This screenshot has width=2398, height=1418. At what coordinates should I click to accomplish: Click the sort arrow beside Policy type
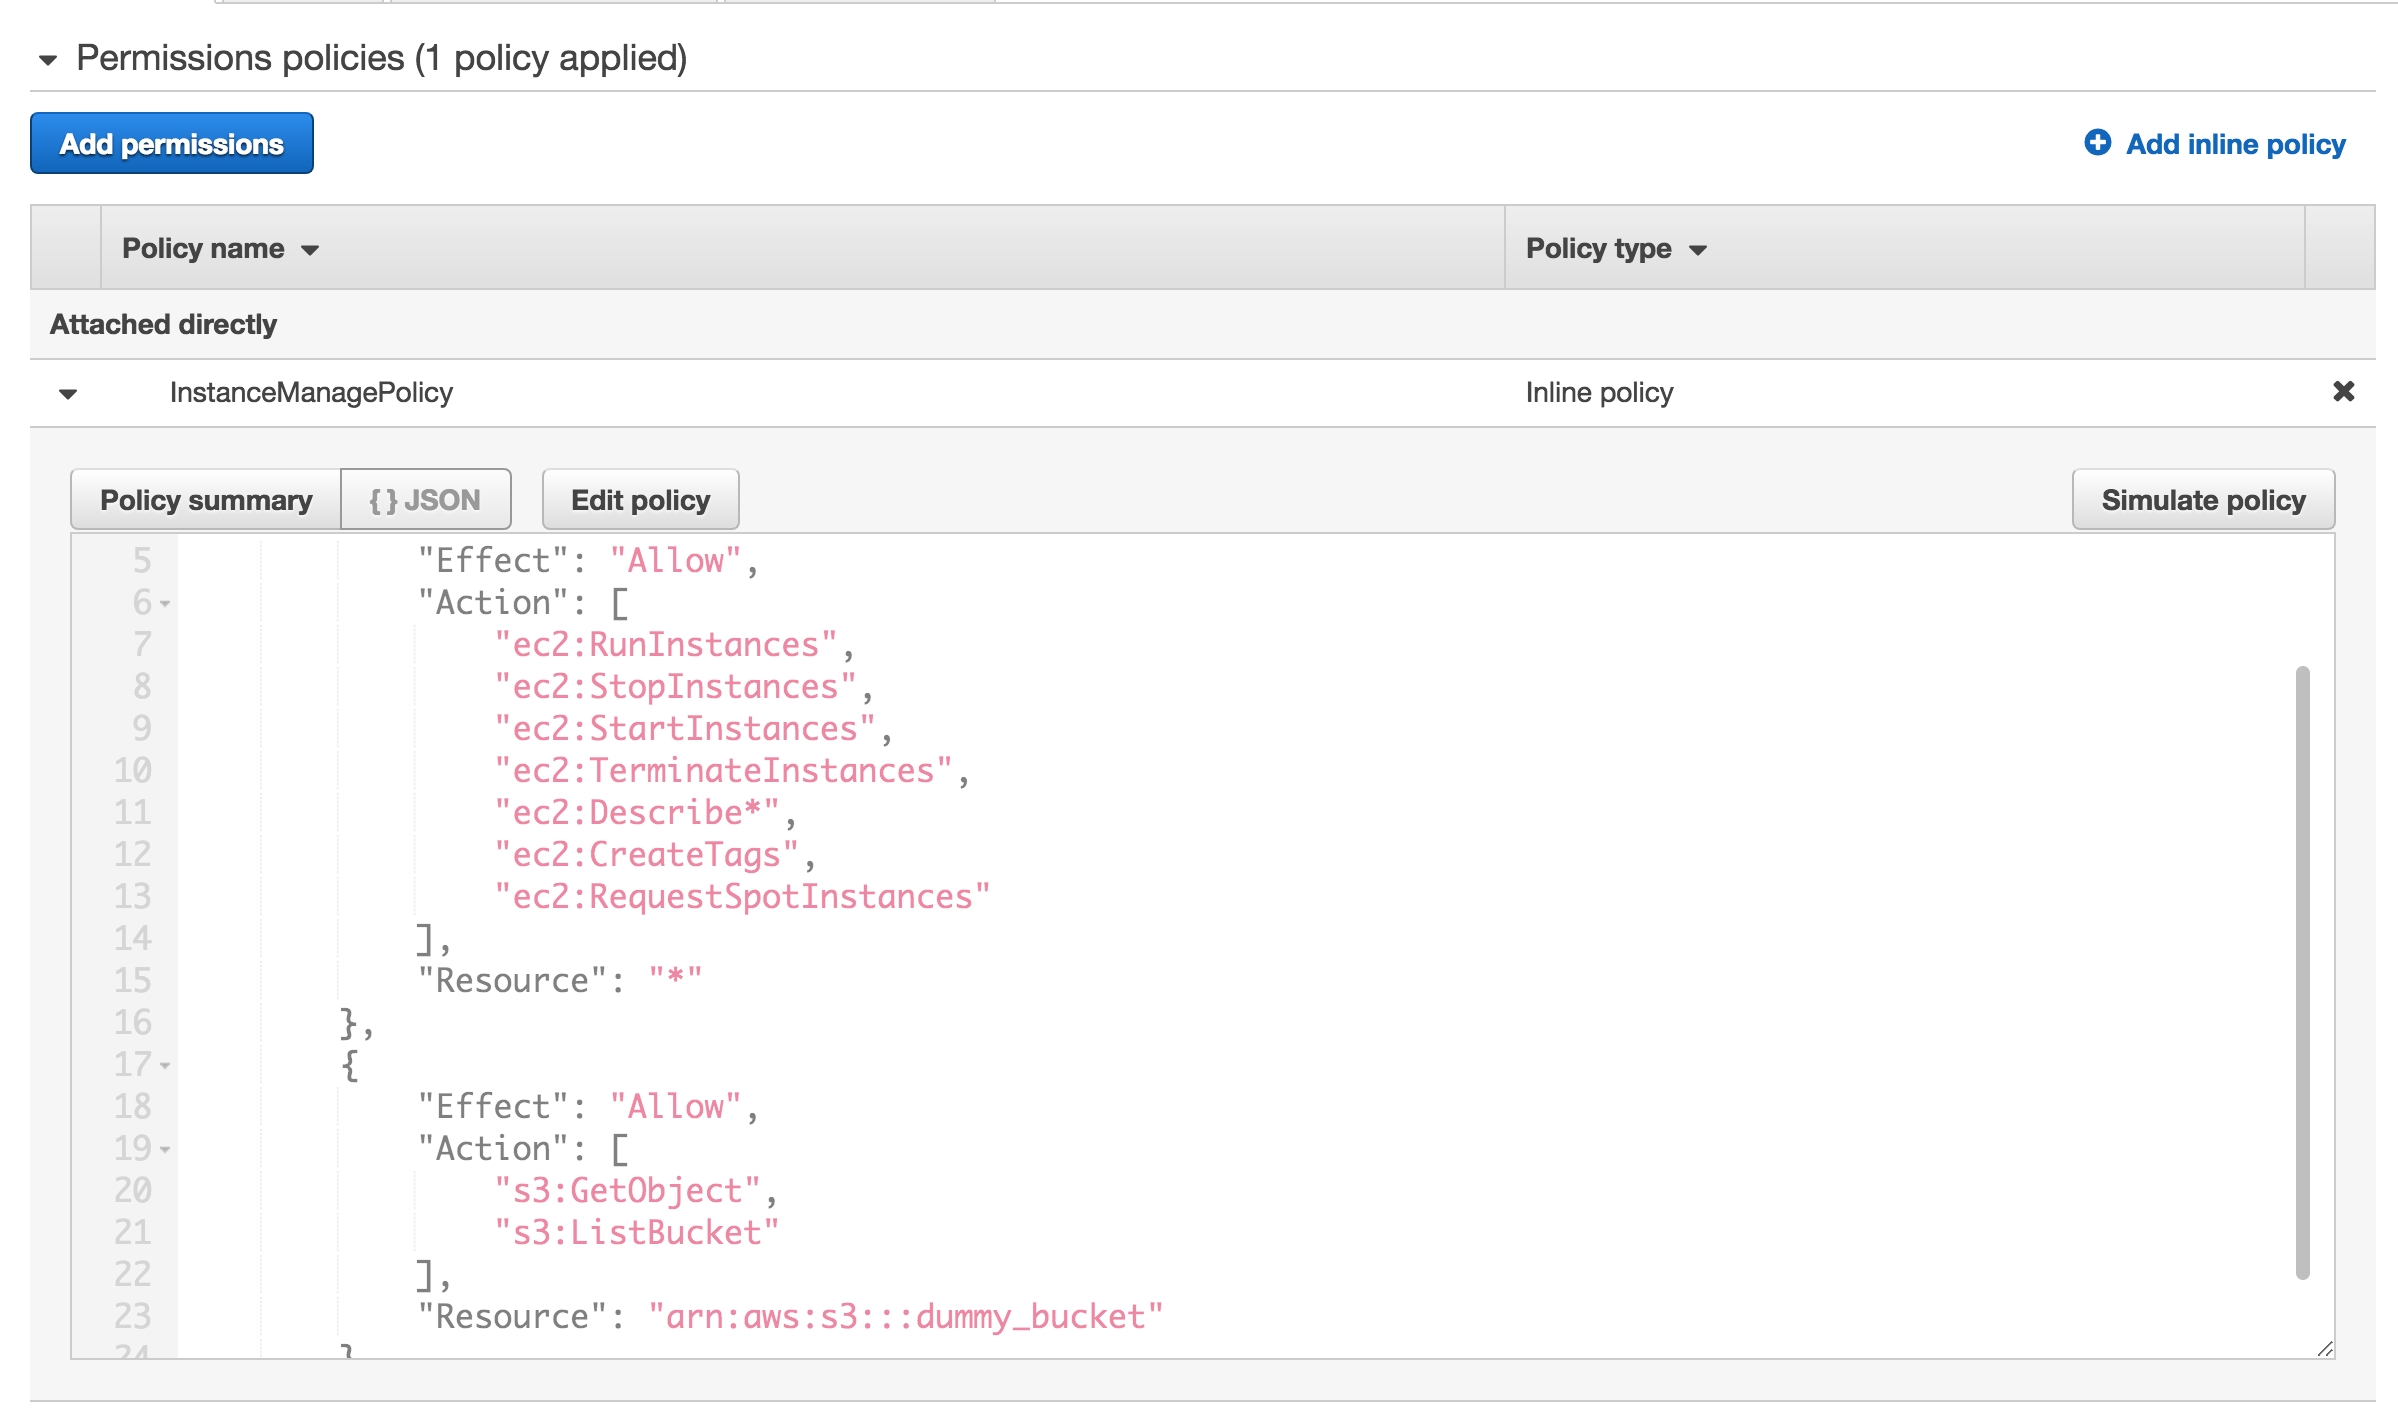pos(1698,250)
